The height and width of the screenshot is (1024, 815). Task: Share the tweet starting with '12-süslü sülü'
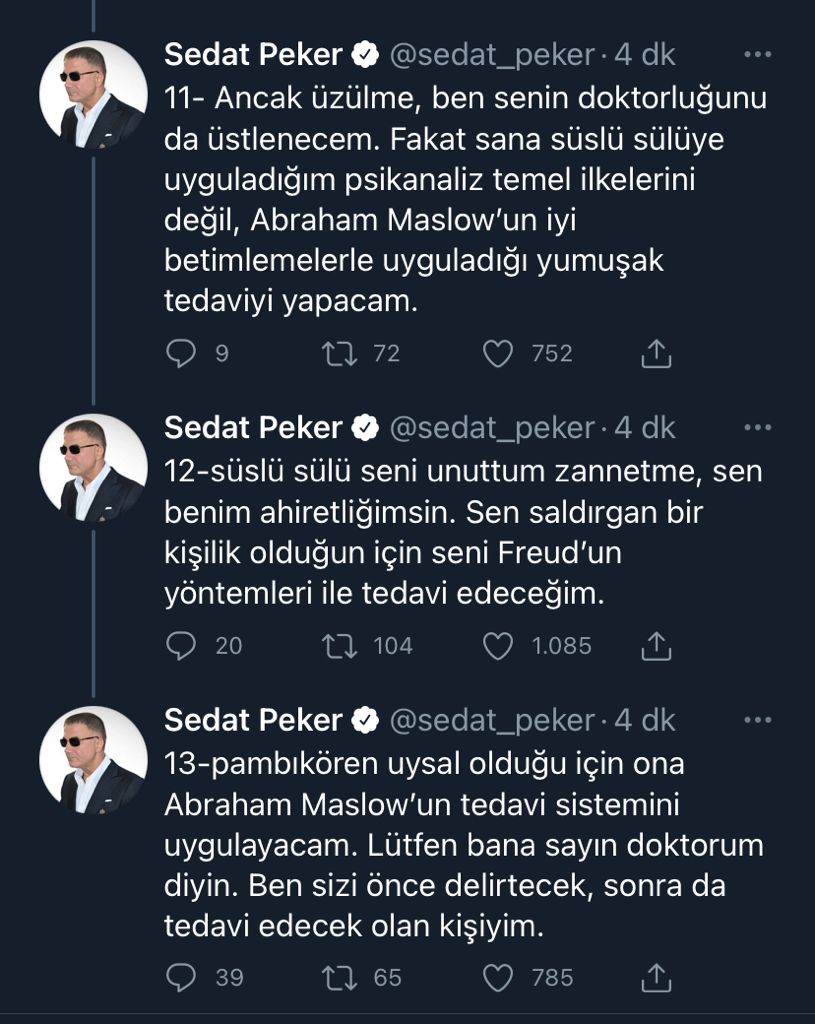click(655, 646)
